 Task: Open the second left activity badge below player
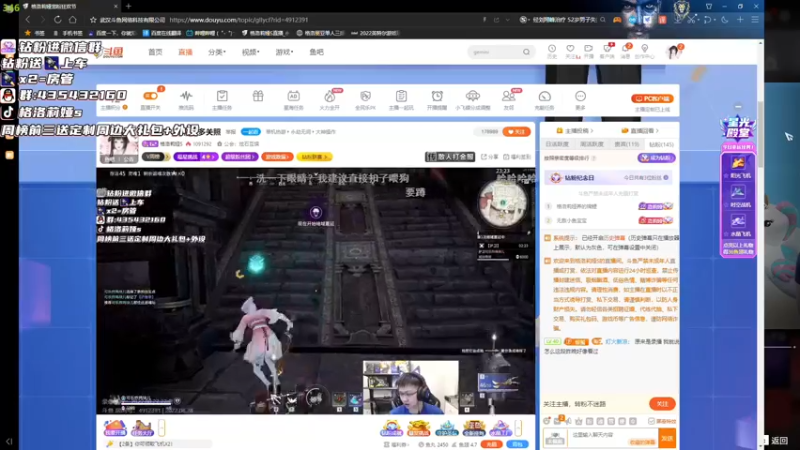(142, 428)
